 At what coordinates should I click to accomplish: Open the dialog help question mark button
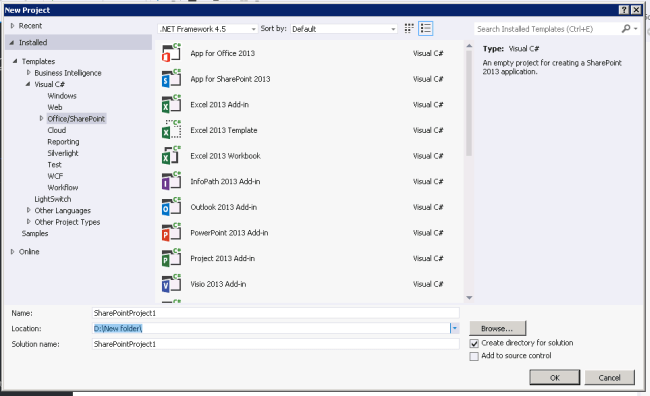[x=623, y=10]
